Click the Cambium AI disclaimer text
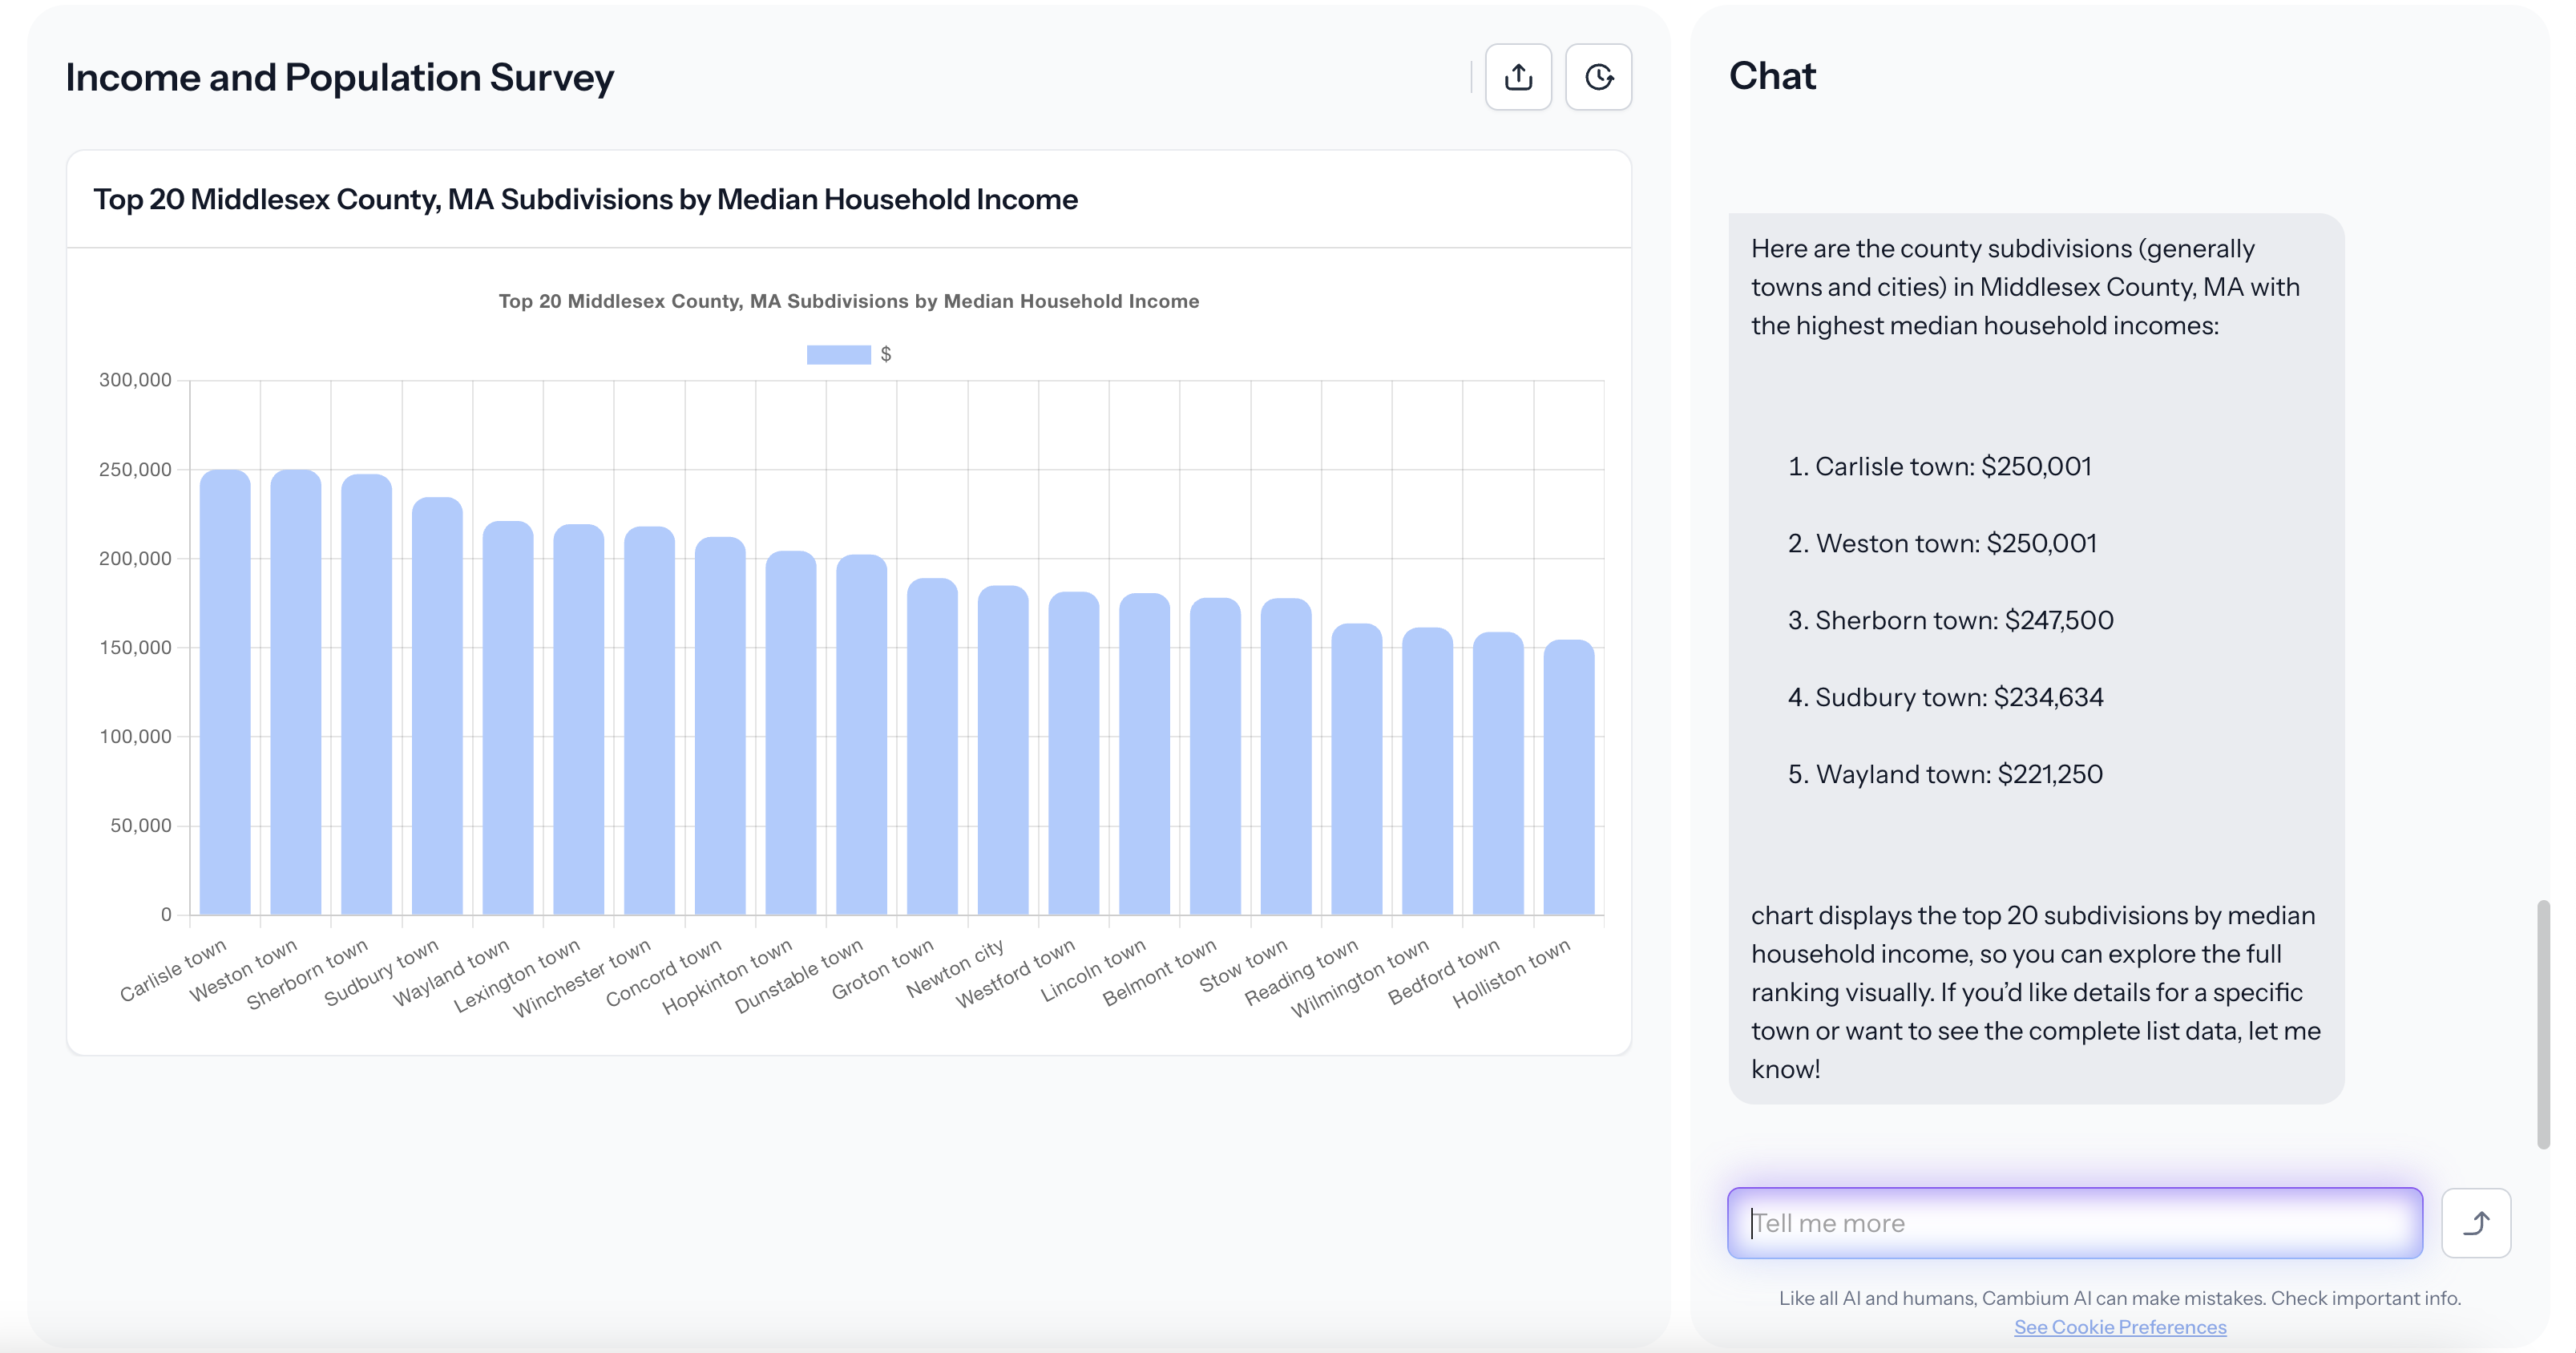 coord(2120,1298)
